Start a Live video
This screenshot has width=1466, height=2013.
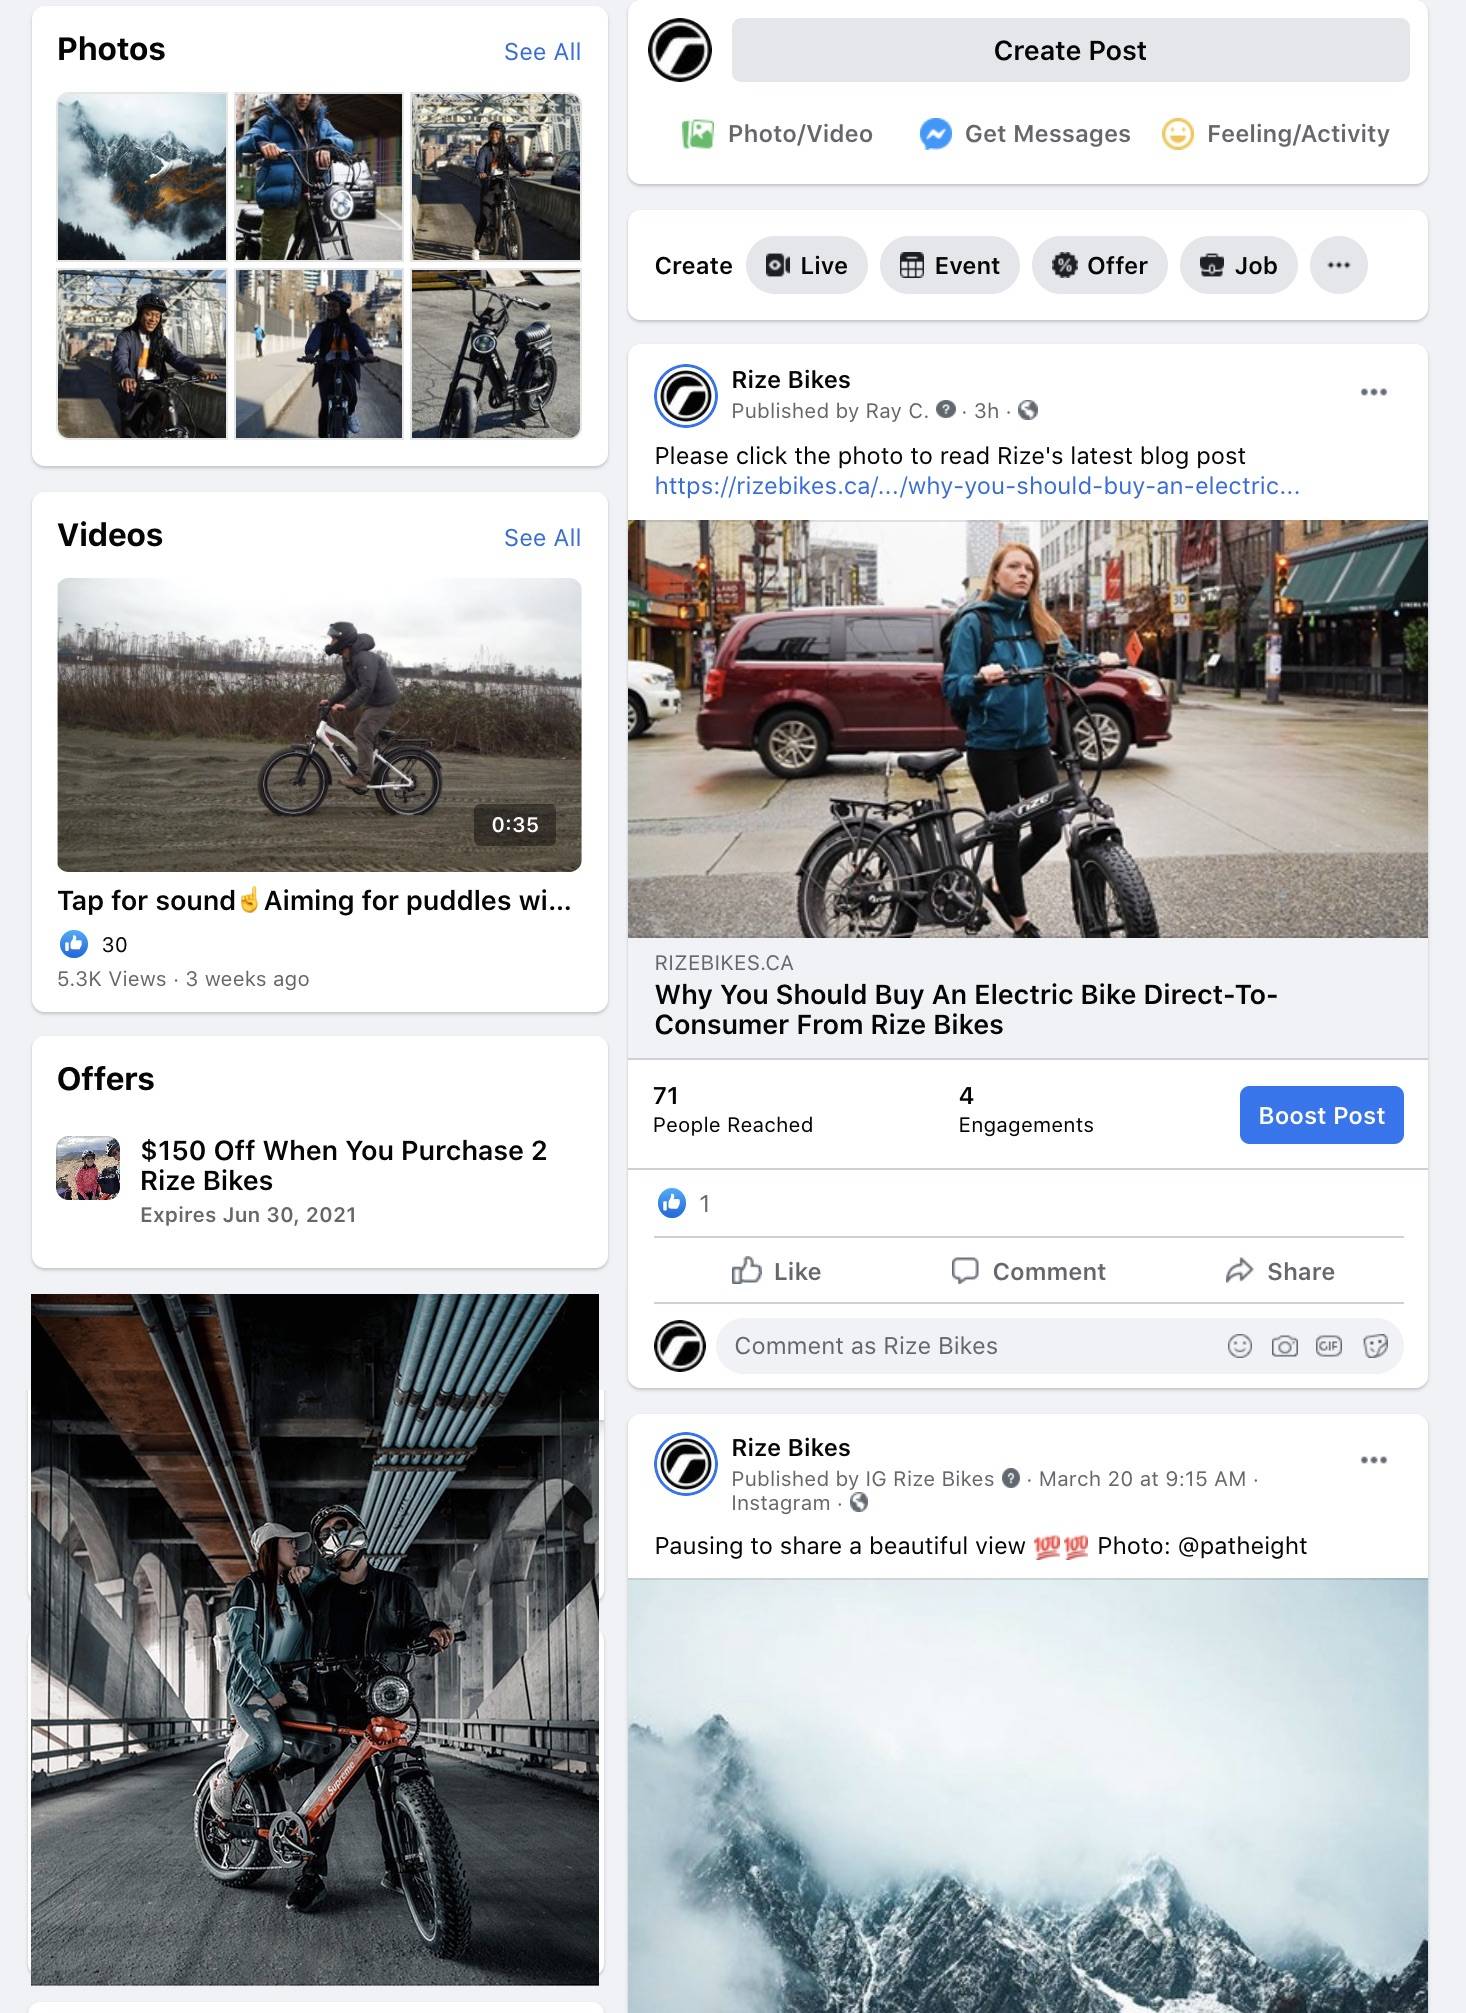(x=806, y=265)
